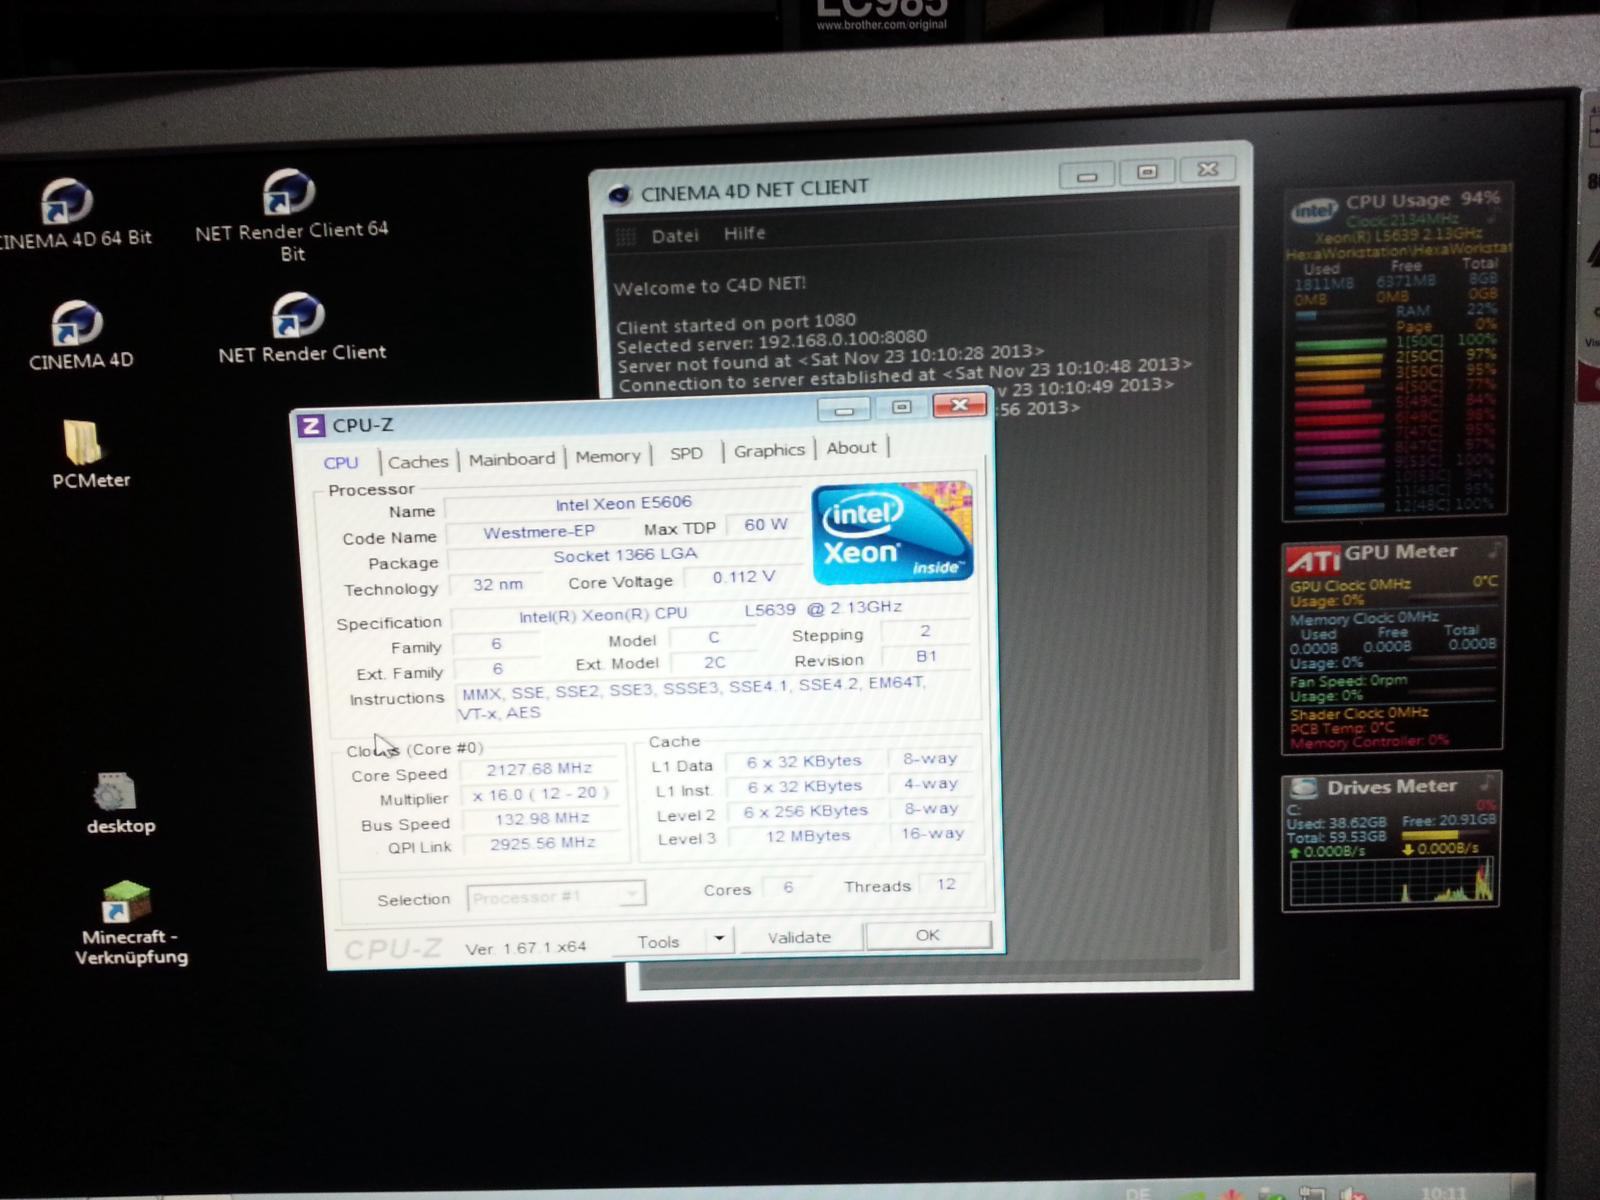Click the Threads count value 12
1600x1200 pixels.
pyautogui.click(x=946, y=885)
